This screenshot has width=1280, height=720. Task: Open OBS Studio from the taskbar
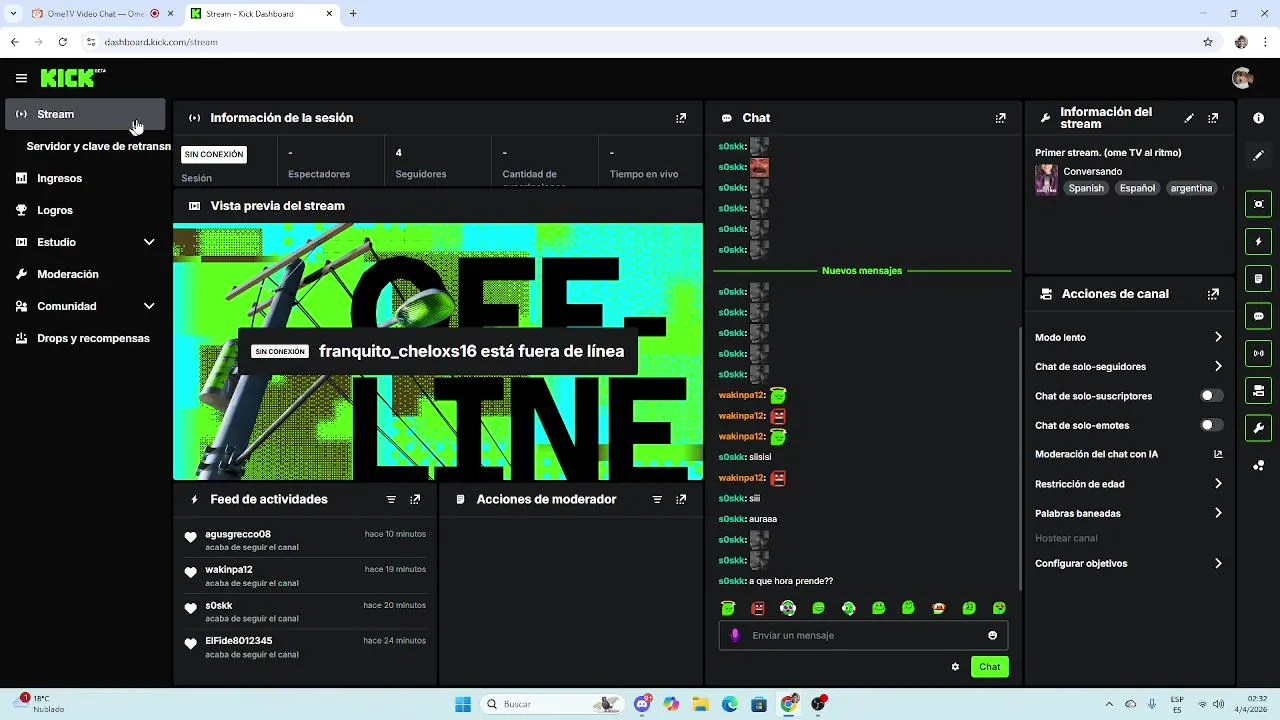(818, 704)
